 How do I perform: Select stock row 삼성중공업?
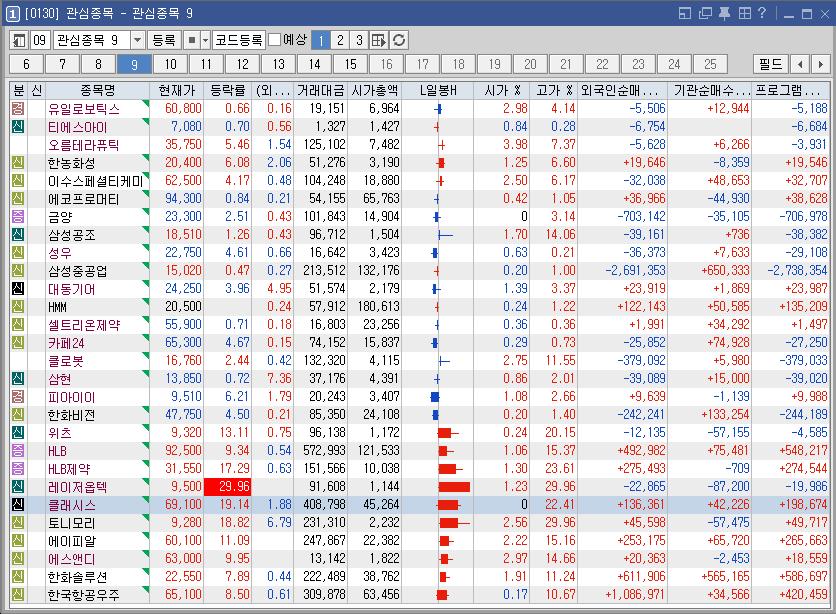(x=419, y=271)
